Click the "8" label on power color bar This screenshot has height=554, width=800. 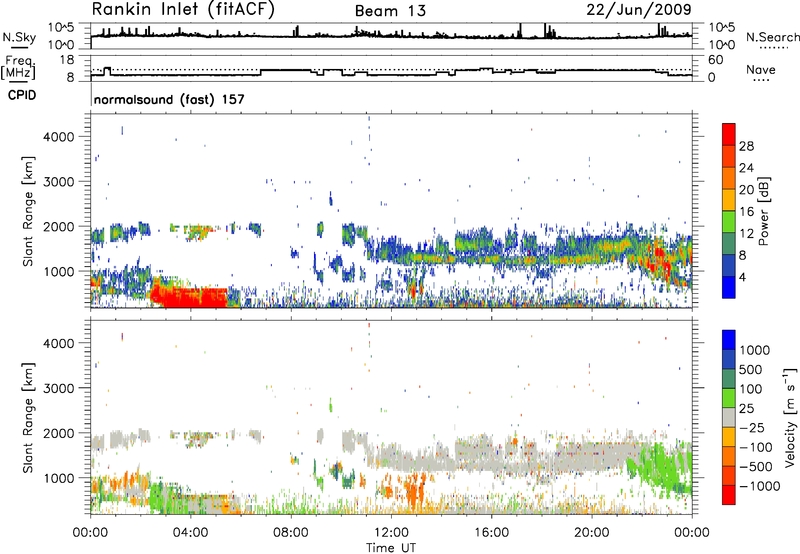(743, 255)
